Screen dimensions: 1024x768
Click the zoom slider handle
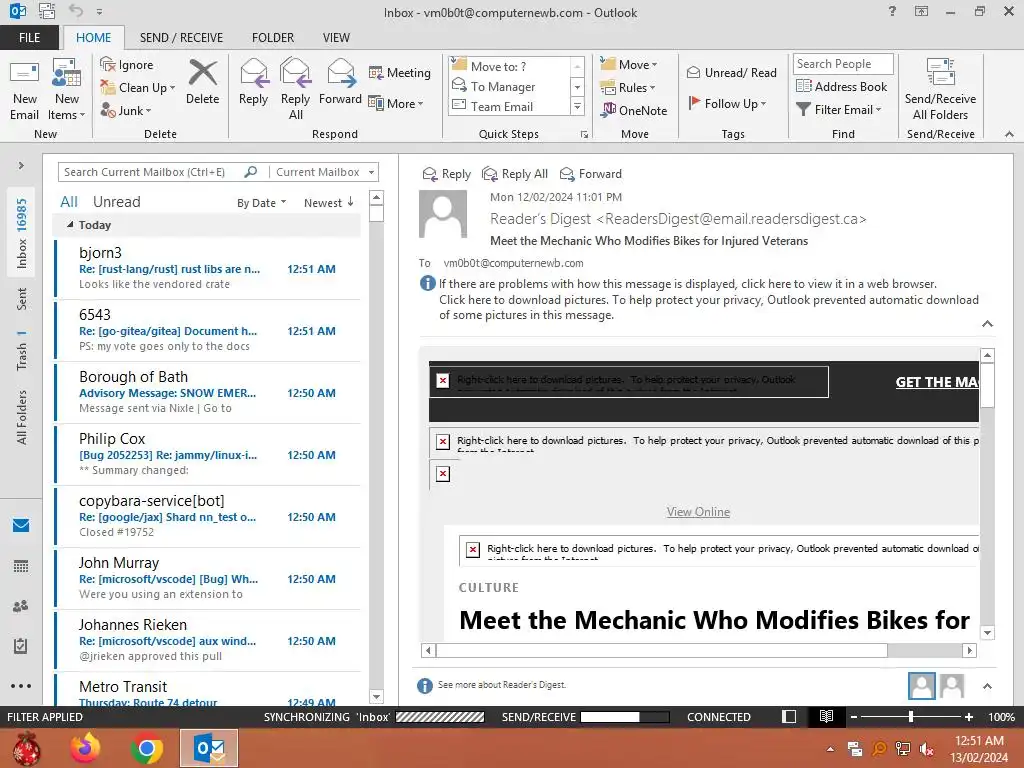911,716
